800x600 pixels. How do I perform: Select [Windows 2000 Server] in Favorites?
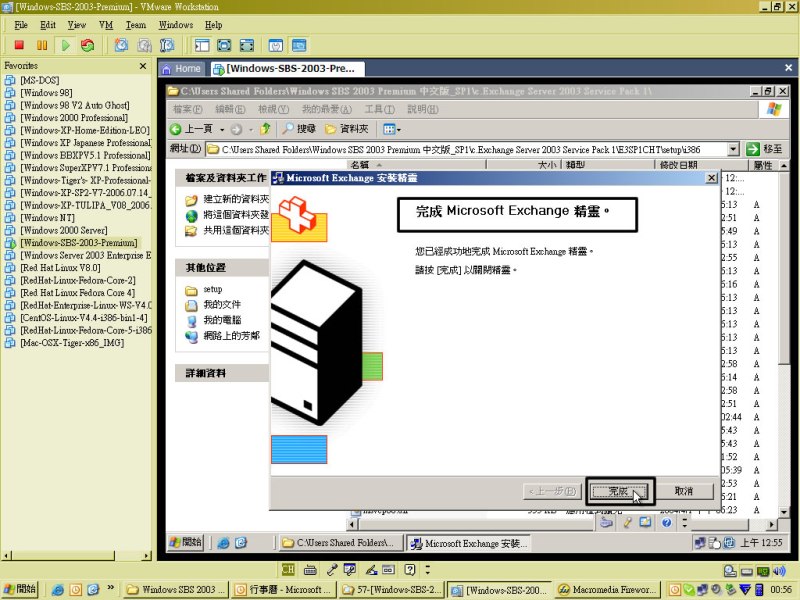point(64,230)
